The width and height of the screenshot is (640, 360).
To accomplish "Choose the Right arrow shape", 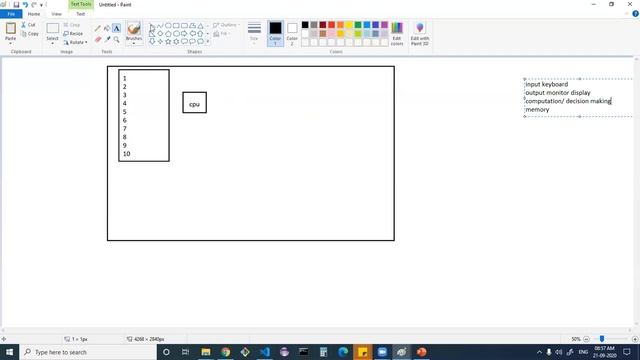I will (x=184, y=33).
